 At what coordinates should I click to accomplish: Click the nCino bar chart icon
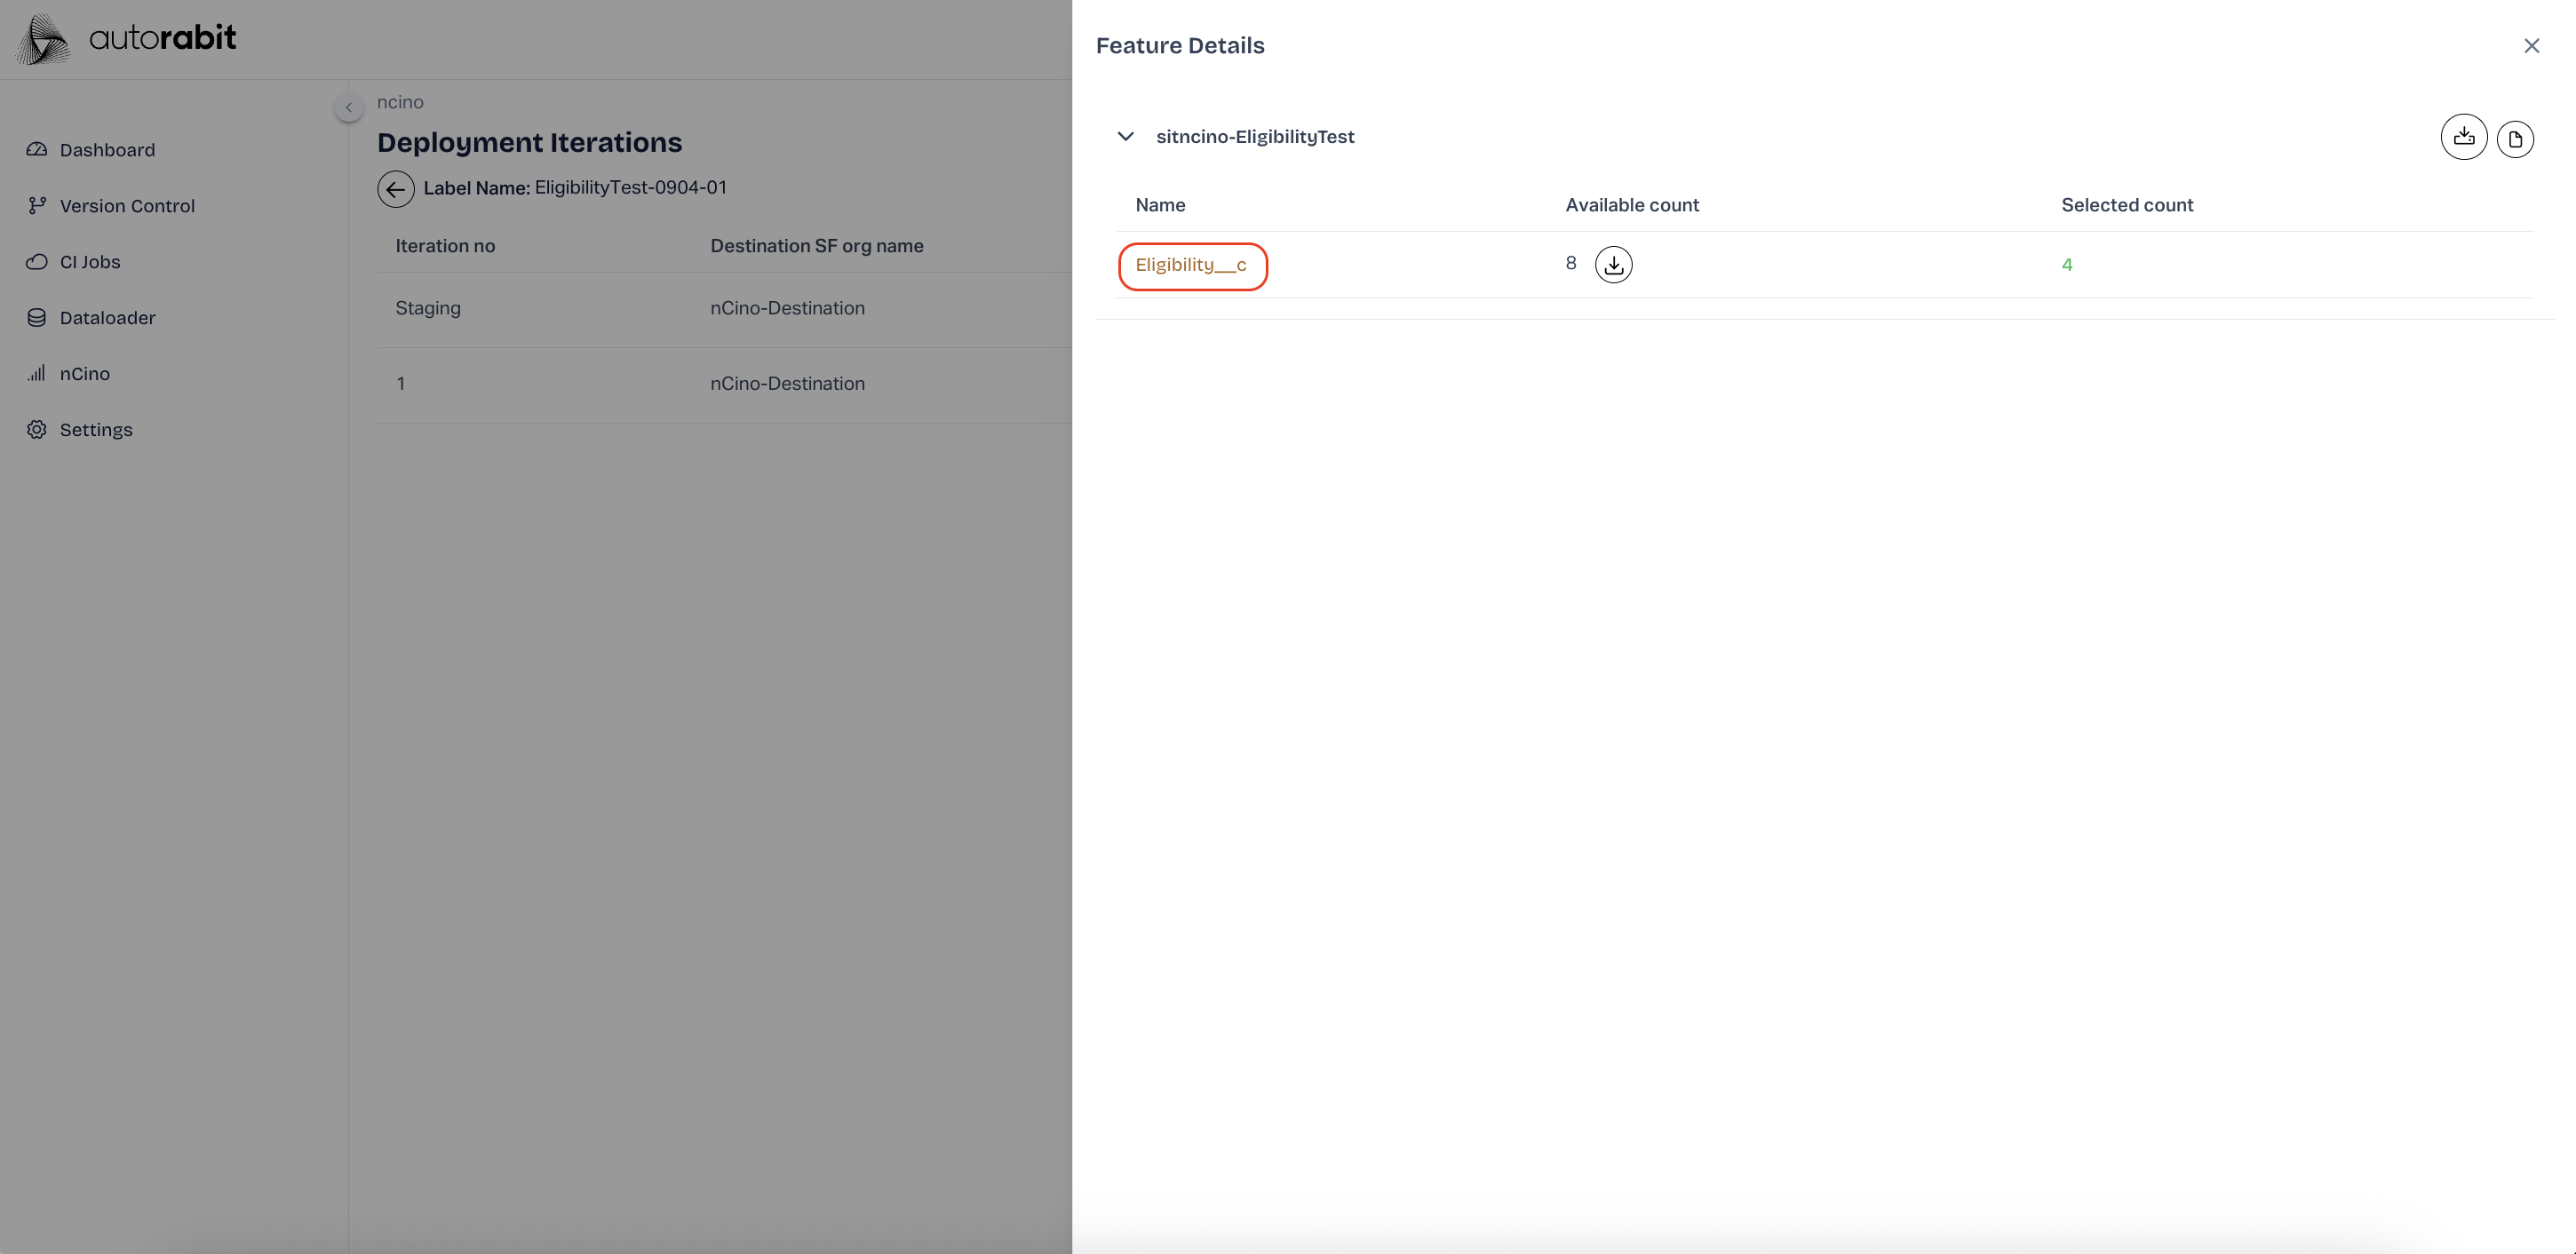pos(37,374)
